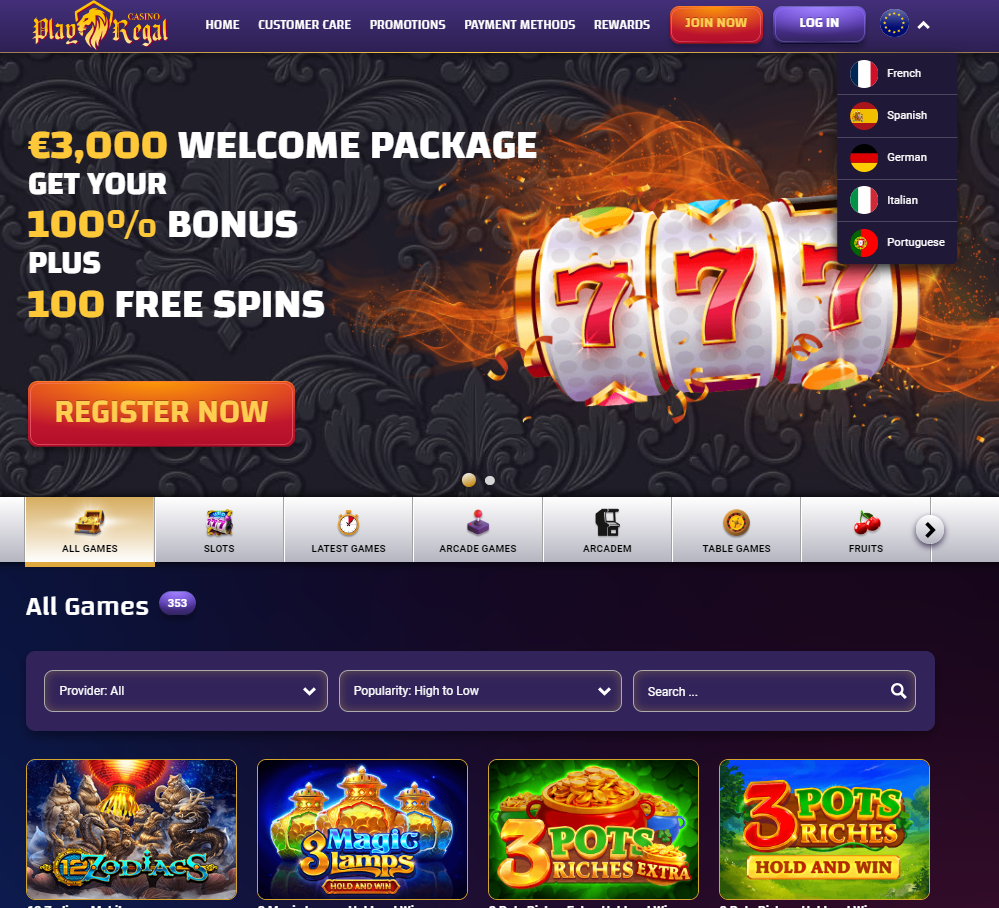This screenshot has height=908, width=999.
Task: Click the search magnifier icon
Action: (x=898, y=691)
